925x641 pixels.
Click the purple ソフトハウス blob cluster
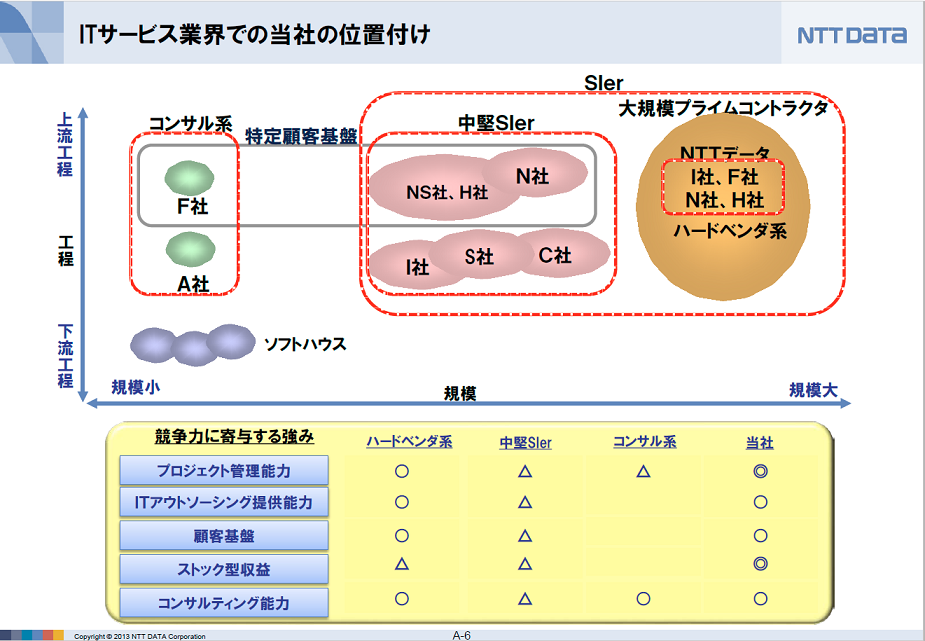click(x=193, y=345)
